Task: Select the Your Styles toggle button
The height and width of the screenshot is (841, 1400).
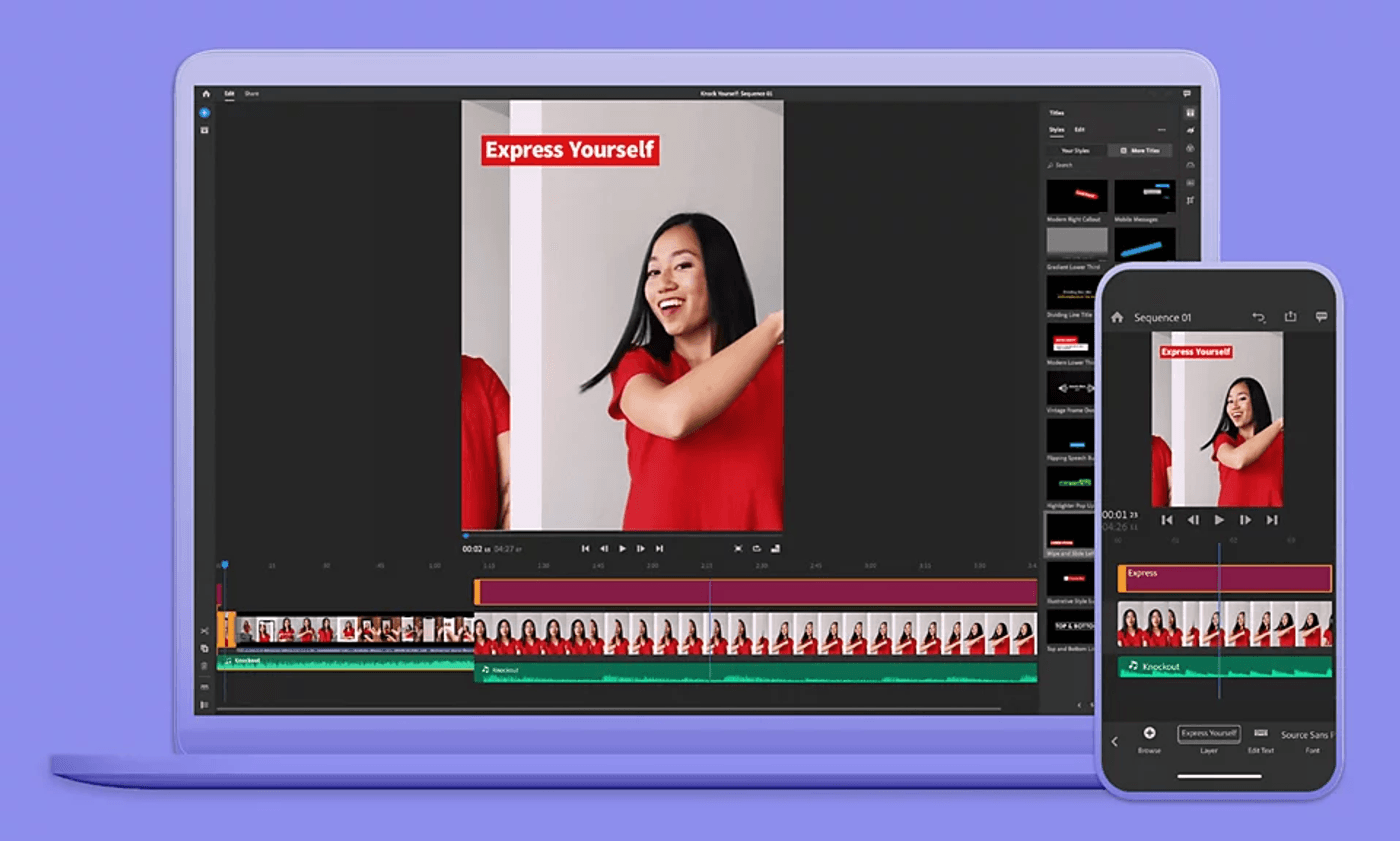Action: 1076,150
